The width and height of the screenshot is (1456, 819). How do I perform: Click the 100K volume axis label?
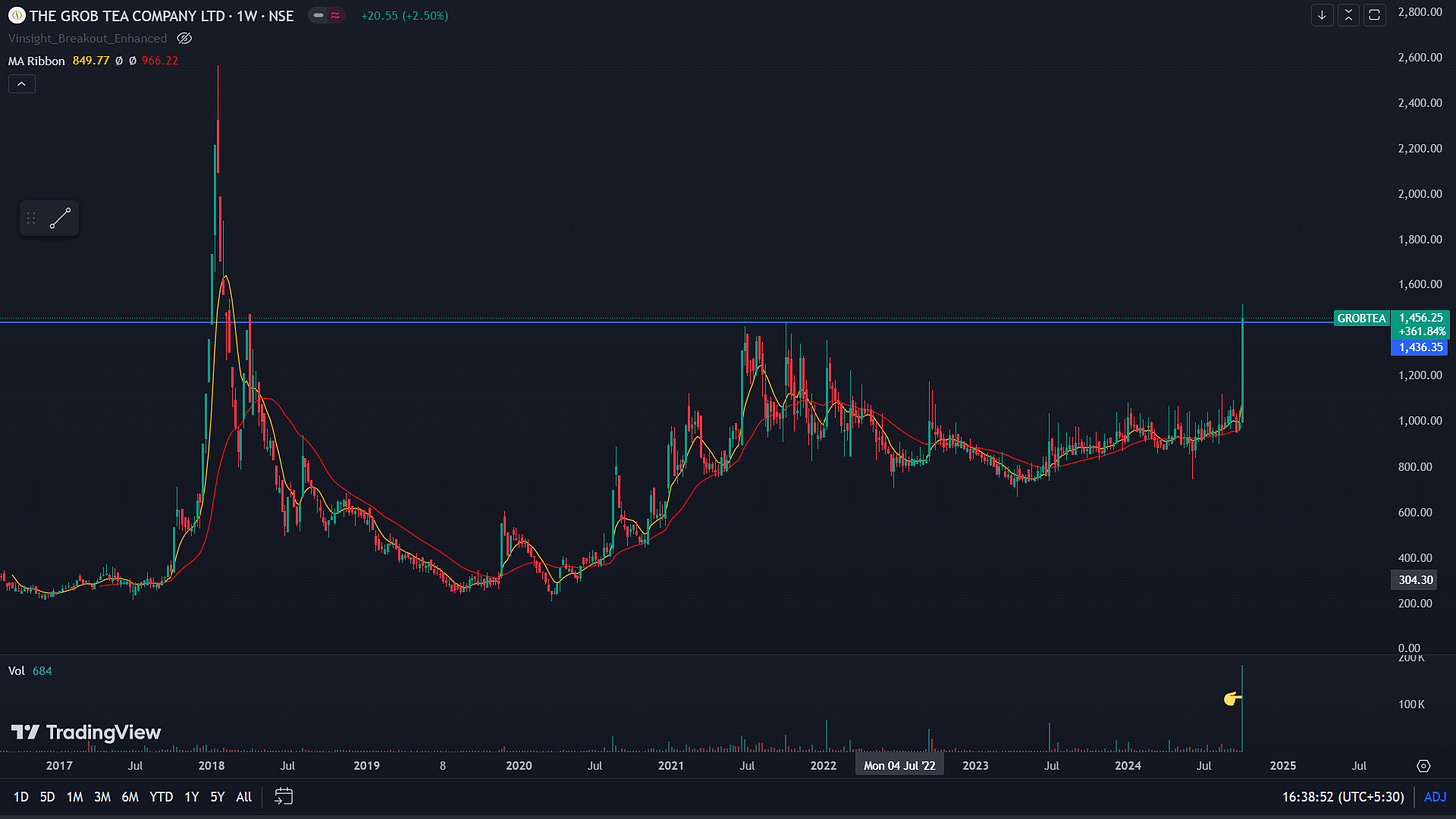1413,705
